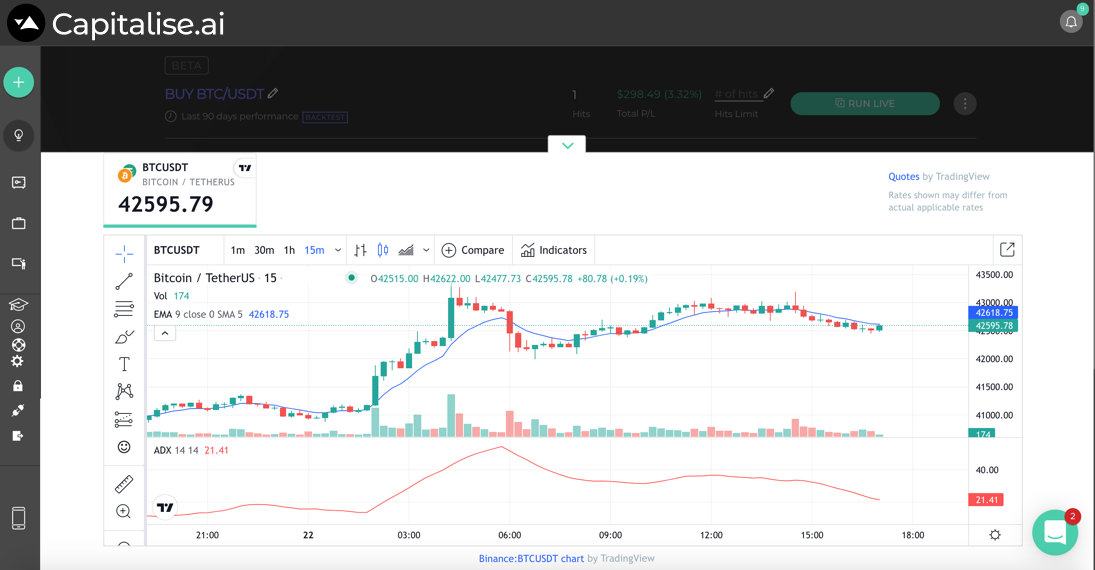Open chart in fullscreen popup

tap(1007, 250)
